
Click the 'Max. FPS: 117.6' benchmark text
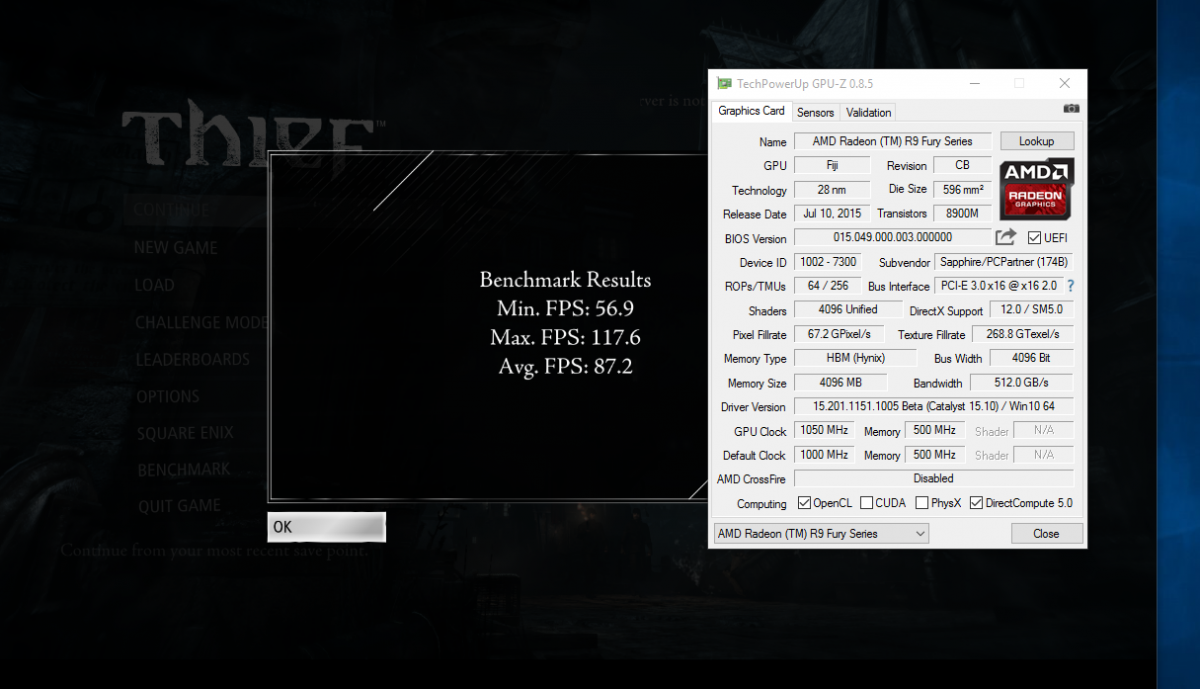pos(566,337)
